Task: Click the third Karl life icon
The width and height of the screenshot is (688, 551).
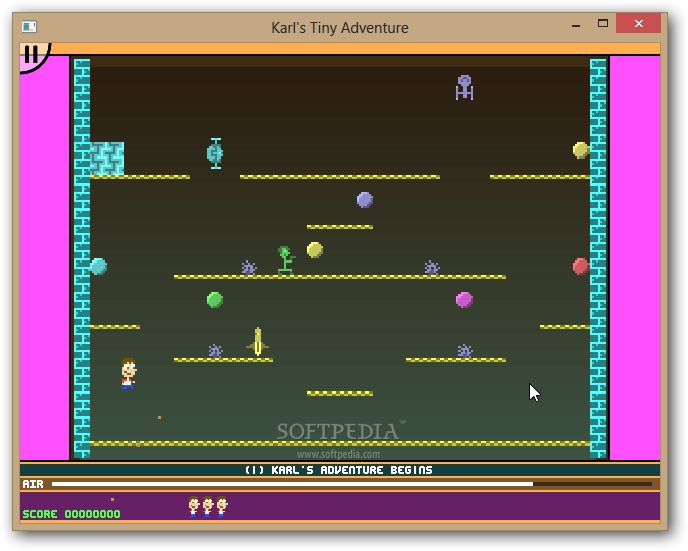Action: point(222,507)
